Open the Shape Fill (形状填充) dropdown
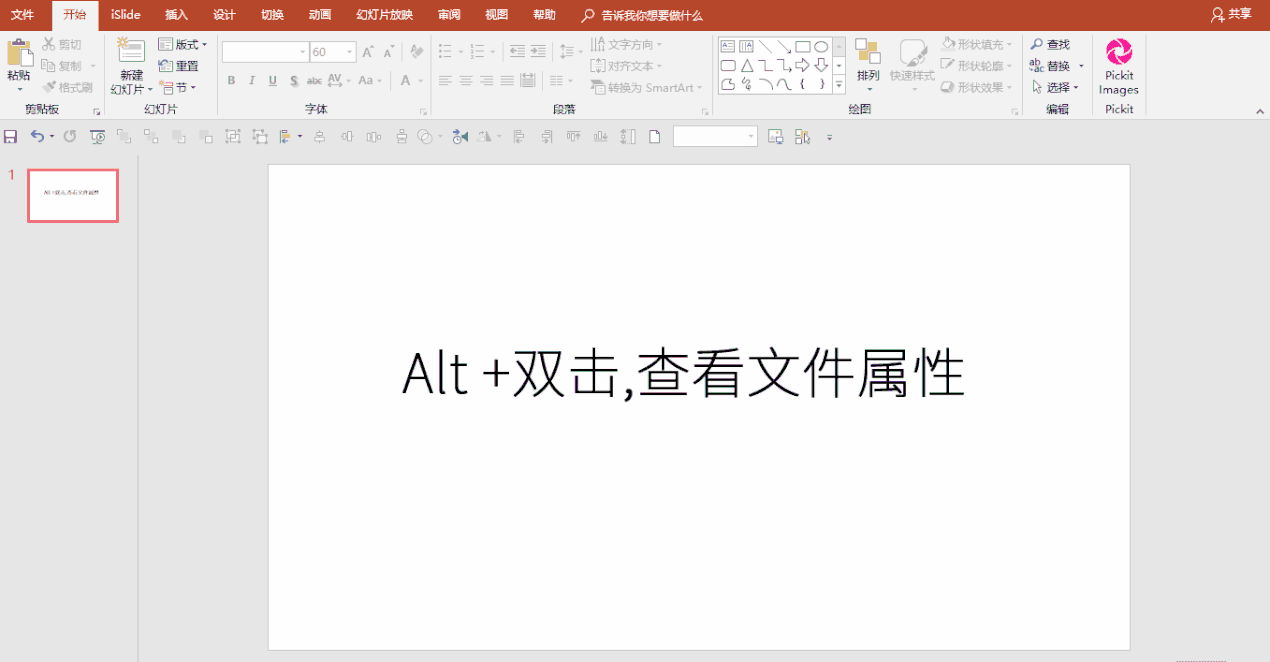The width and height of the screenshot is (1270, 662). click(x=976, y=44)
